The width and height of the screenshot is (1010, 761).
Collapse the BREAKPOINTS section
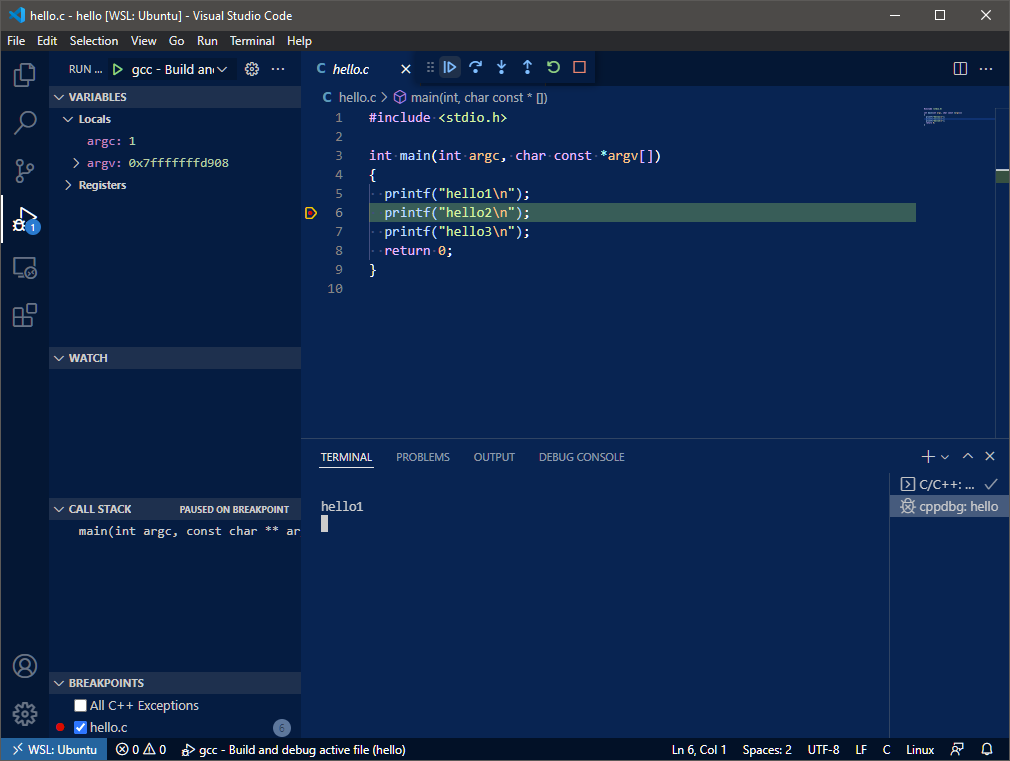(175, 683)
